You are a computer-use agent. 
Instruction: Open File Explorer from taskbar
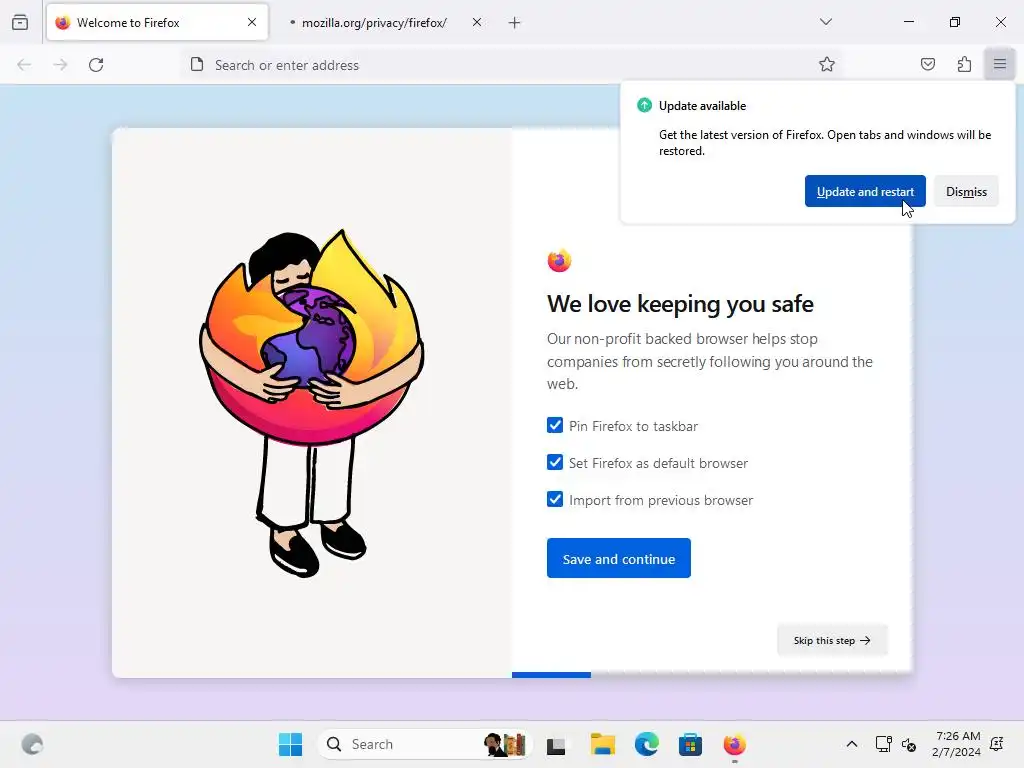click(x=602, y=744)
